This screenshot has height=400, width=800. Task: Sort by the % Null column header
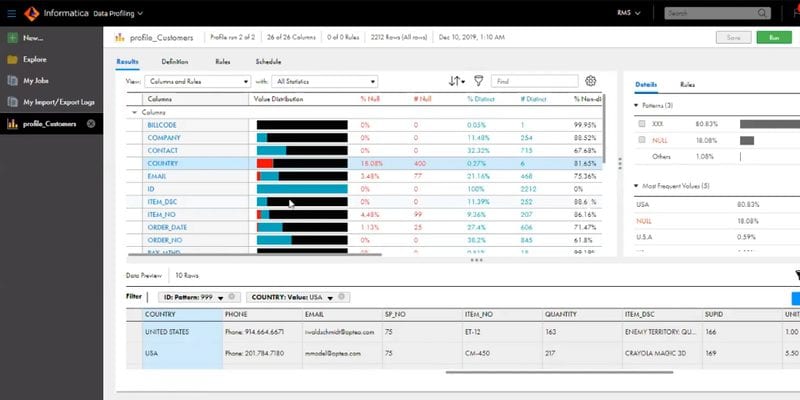[370, 99]
